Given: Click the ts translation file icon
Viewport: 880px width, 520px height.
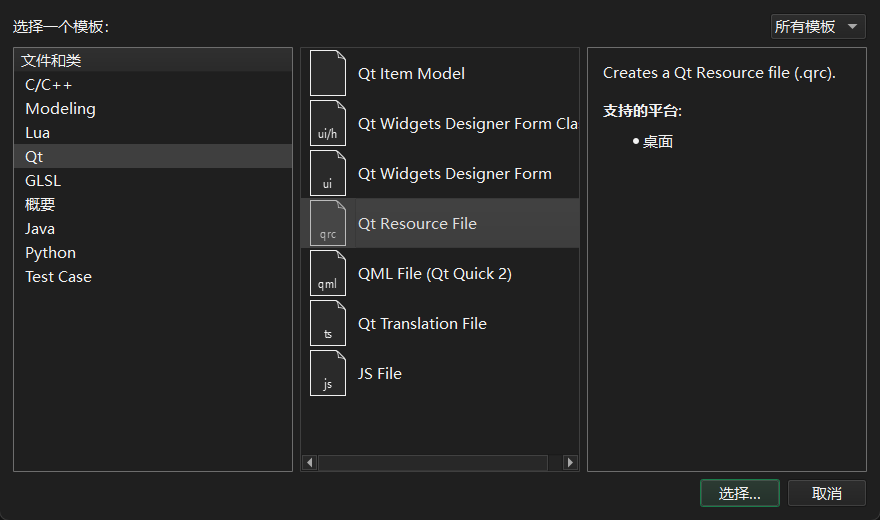Looking at the screenshot, I should click(328, 323).
